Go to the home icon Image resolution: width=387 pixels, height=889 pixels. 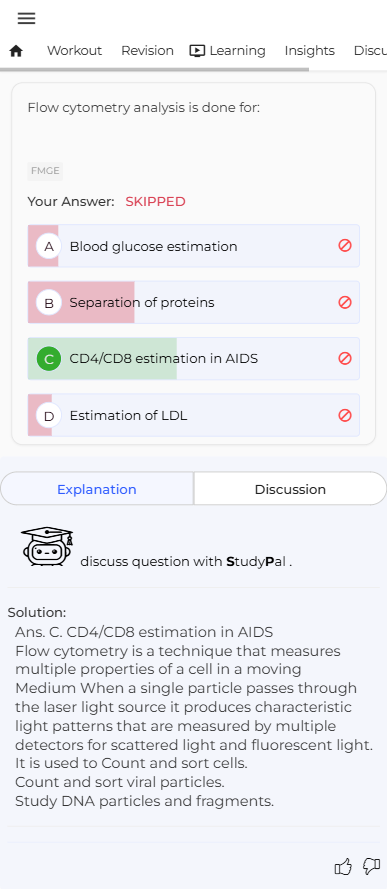16,51
